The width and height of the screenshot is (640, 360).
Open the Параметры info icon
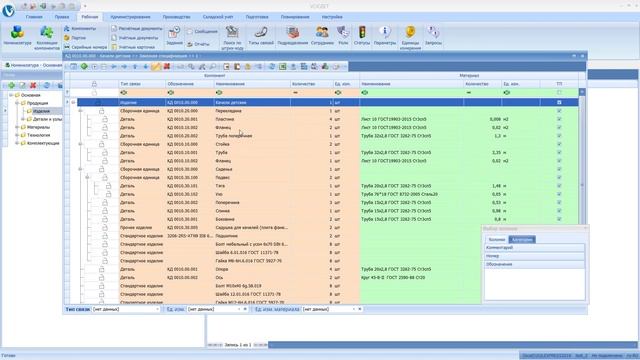click(384, 36)
